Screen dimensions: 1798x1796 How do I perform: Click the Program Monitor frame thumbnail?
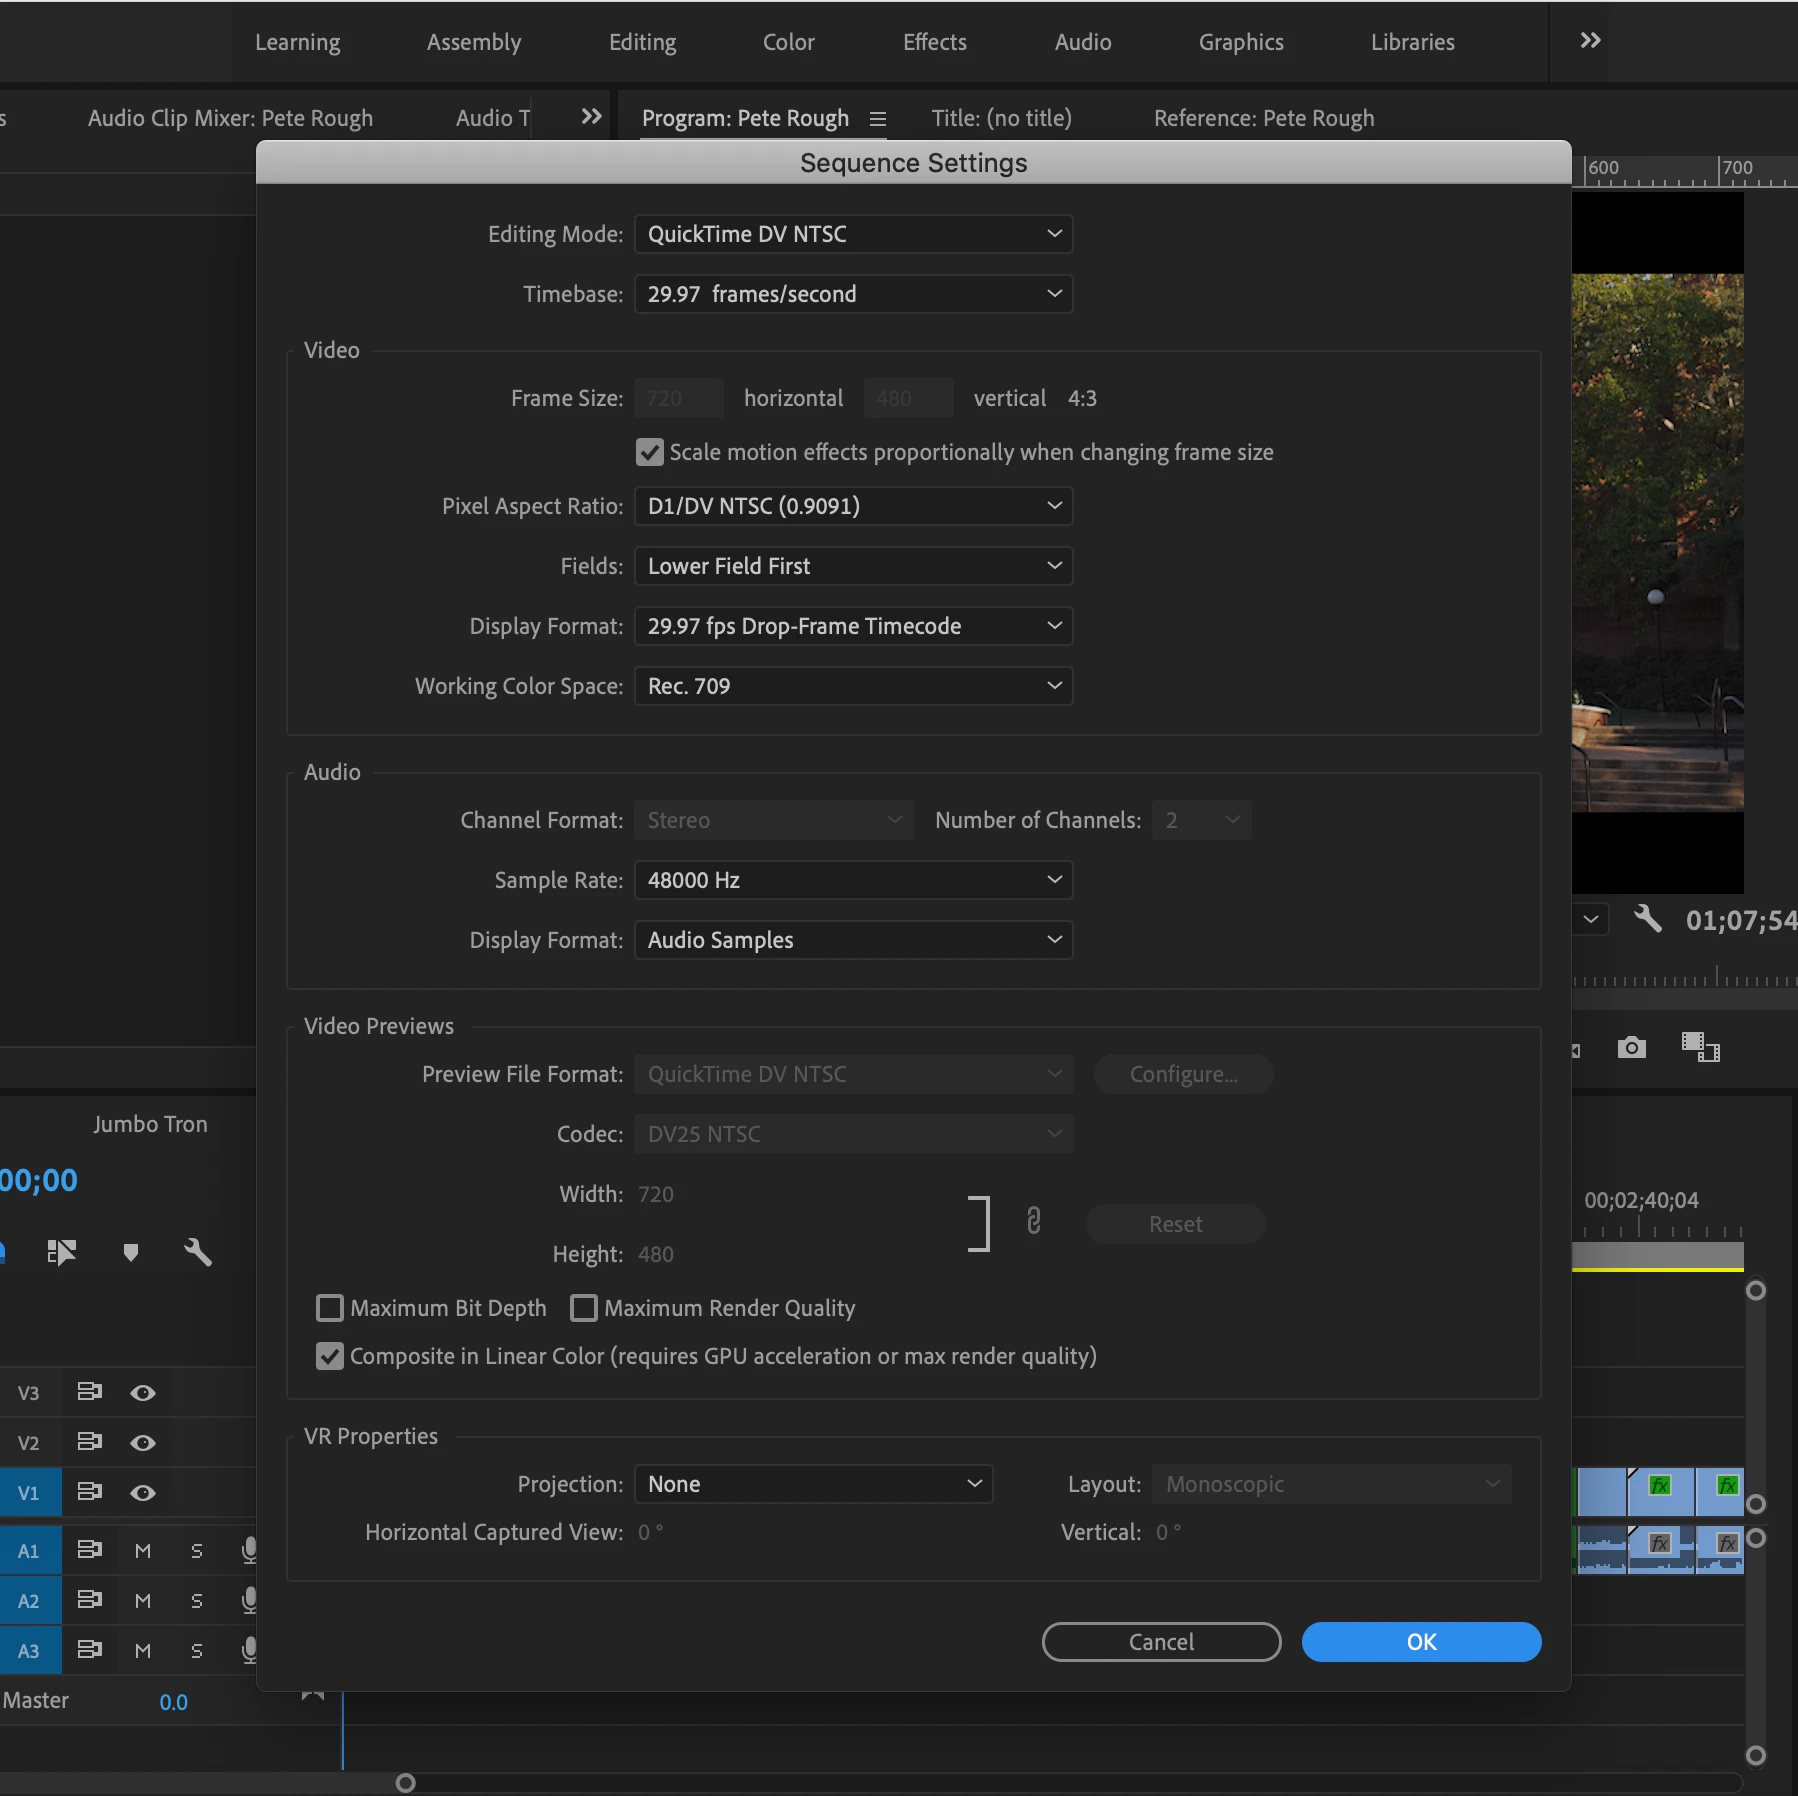(1658, 542)
